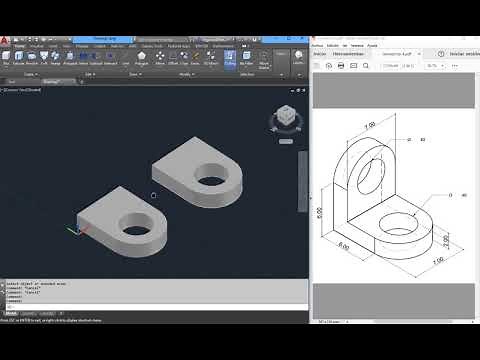Open Ventana menu in PDF reader
Screen dimensions: 480x360
pos(357,45)
